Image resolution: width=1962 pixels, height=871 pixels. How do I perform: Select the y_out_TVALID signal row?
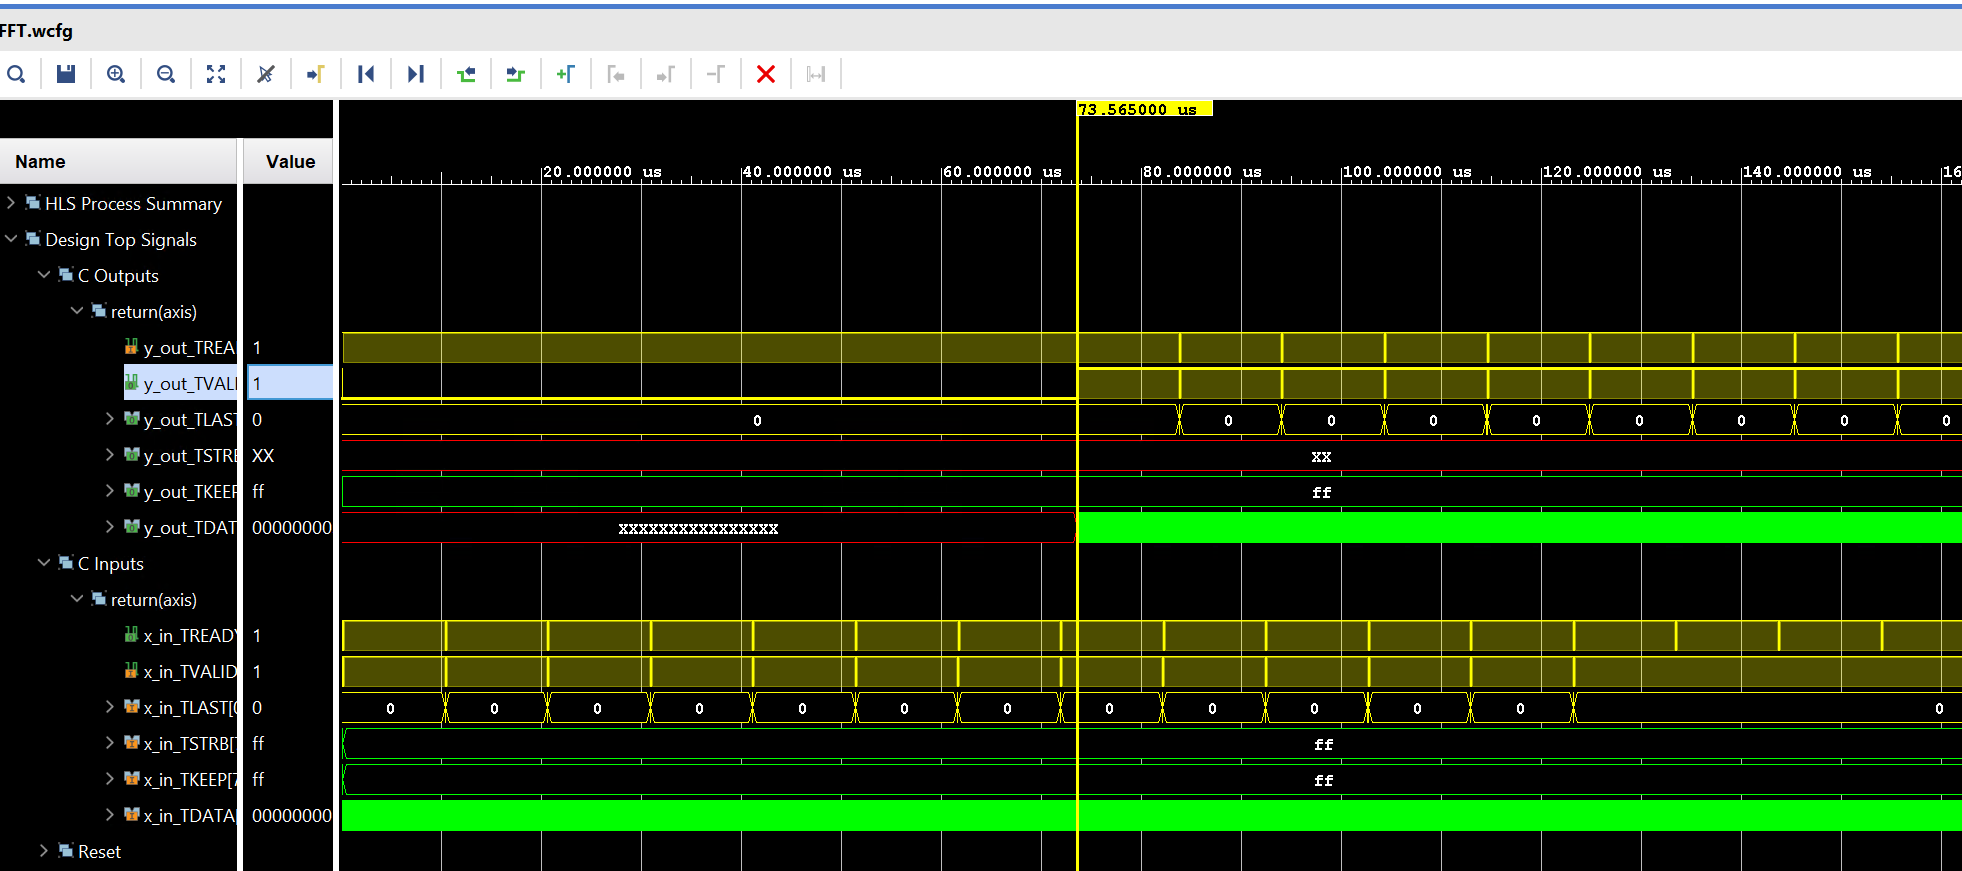point(180,383)
